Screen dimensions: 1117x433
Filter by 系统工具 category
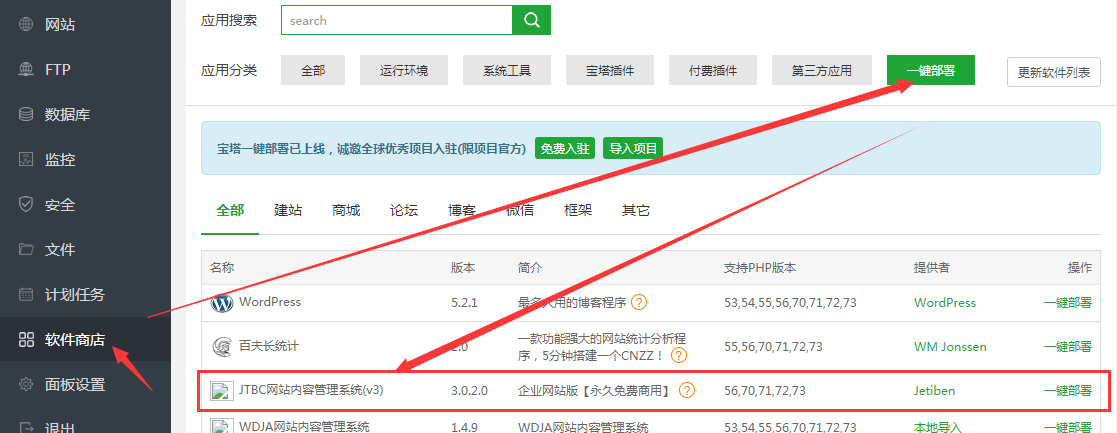(x=507, y=71)
